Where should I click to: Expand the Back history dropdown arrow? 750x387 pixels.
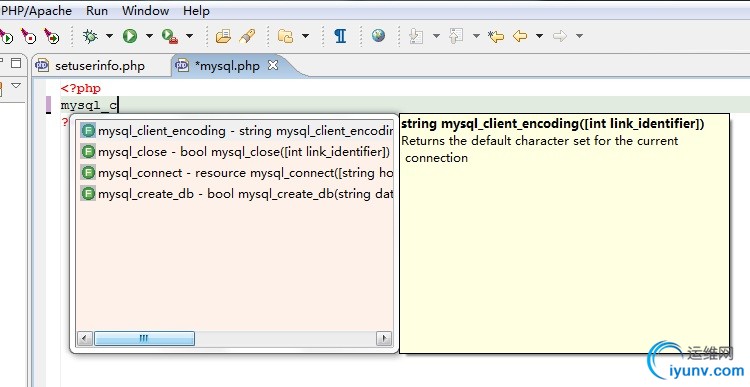(540, 36)
